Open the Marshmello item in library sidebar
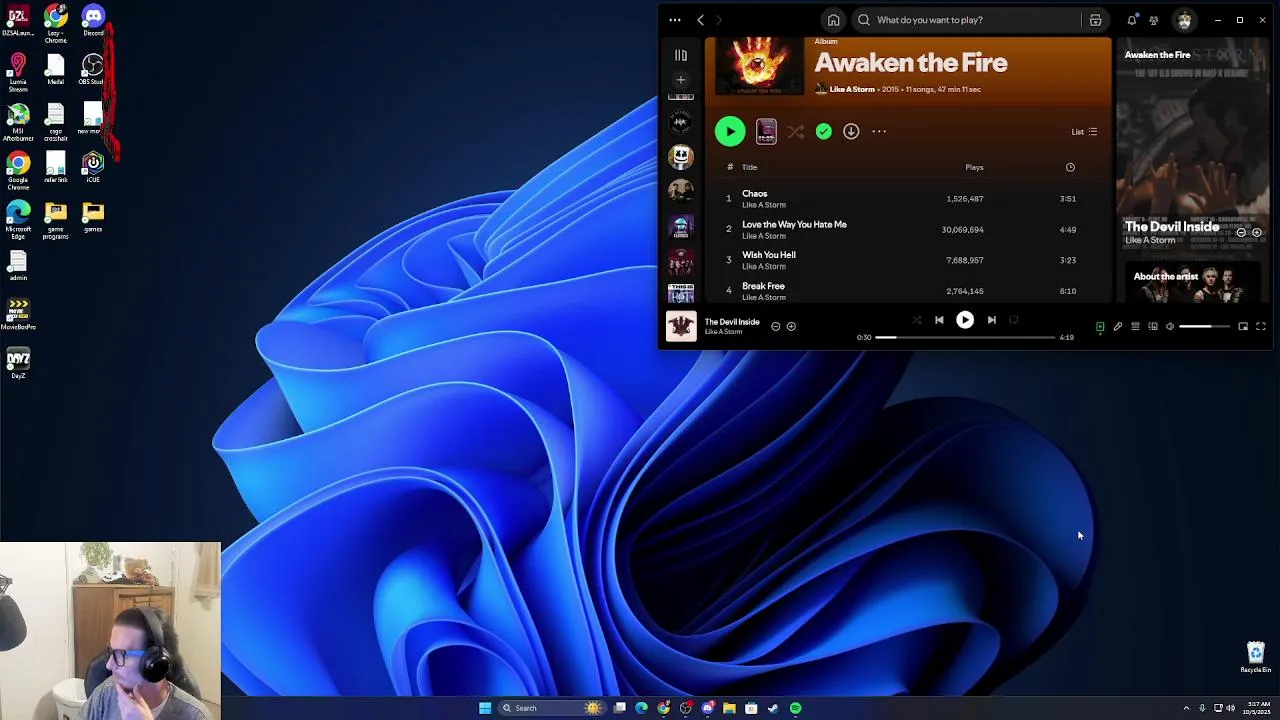This screenshot has height=720, width=1280. tap(681, 157)
